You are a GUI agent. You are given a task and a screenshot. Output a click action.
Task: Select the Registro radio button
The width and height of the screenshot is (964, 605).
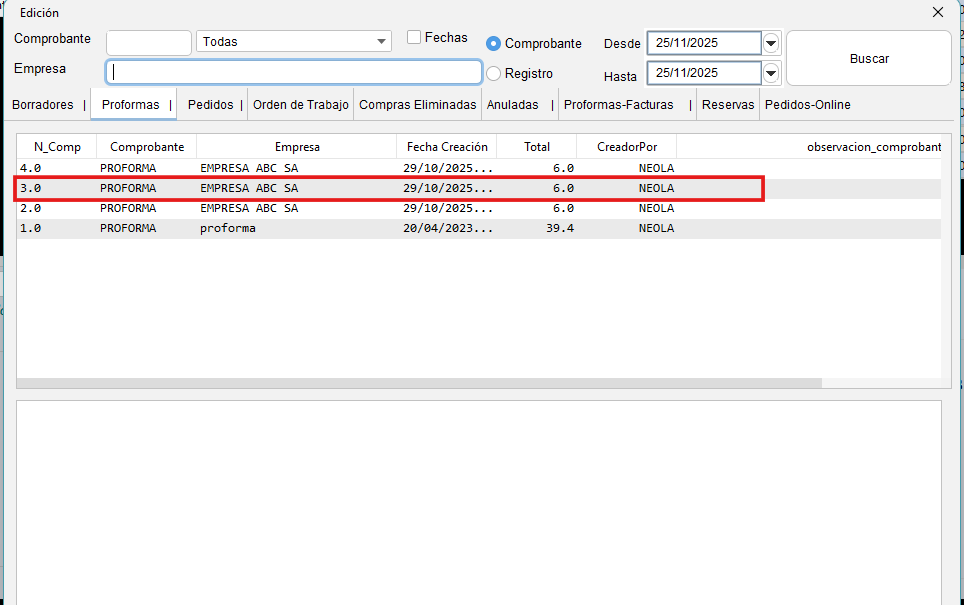point(493,73)
